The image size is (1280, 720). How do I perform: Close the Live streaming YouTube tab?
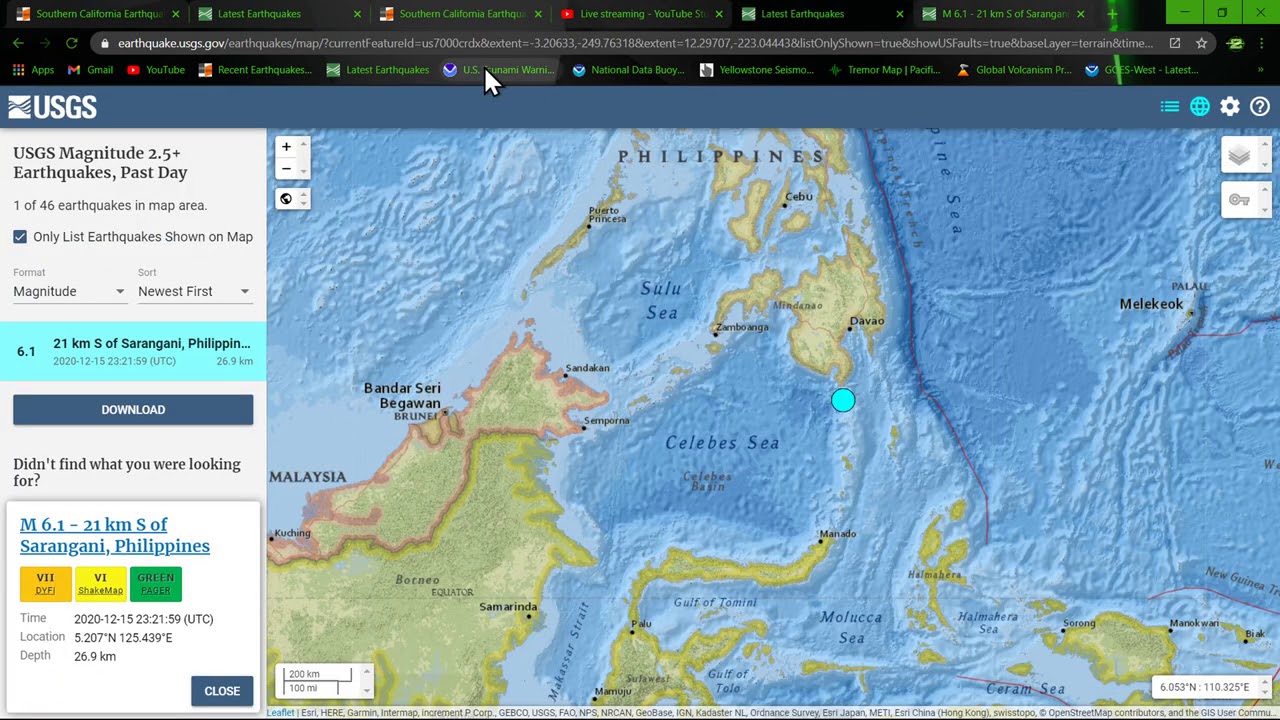pyautogui.click(x=719, y=14)
